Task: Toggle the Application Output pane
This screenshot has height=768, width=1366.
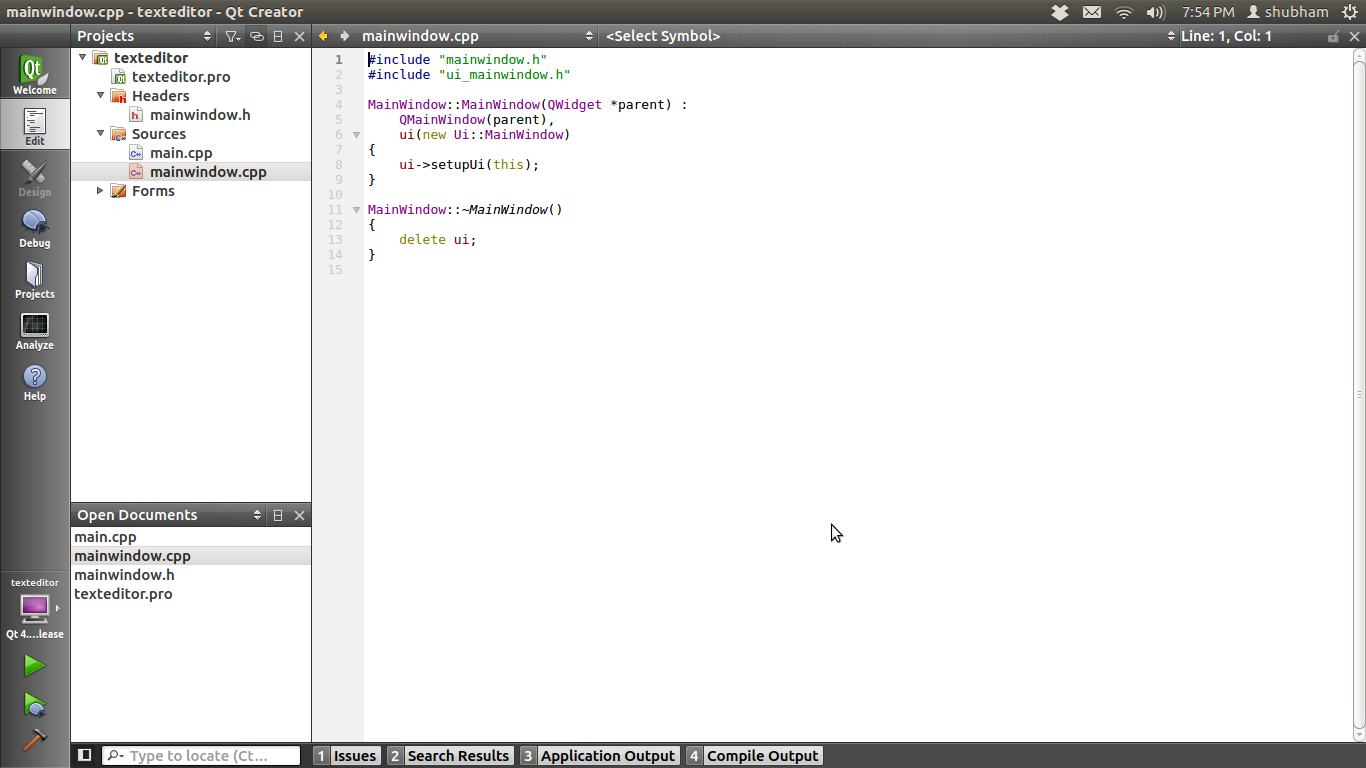Action: [599, 756]
